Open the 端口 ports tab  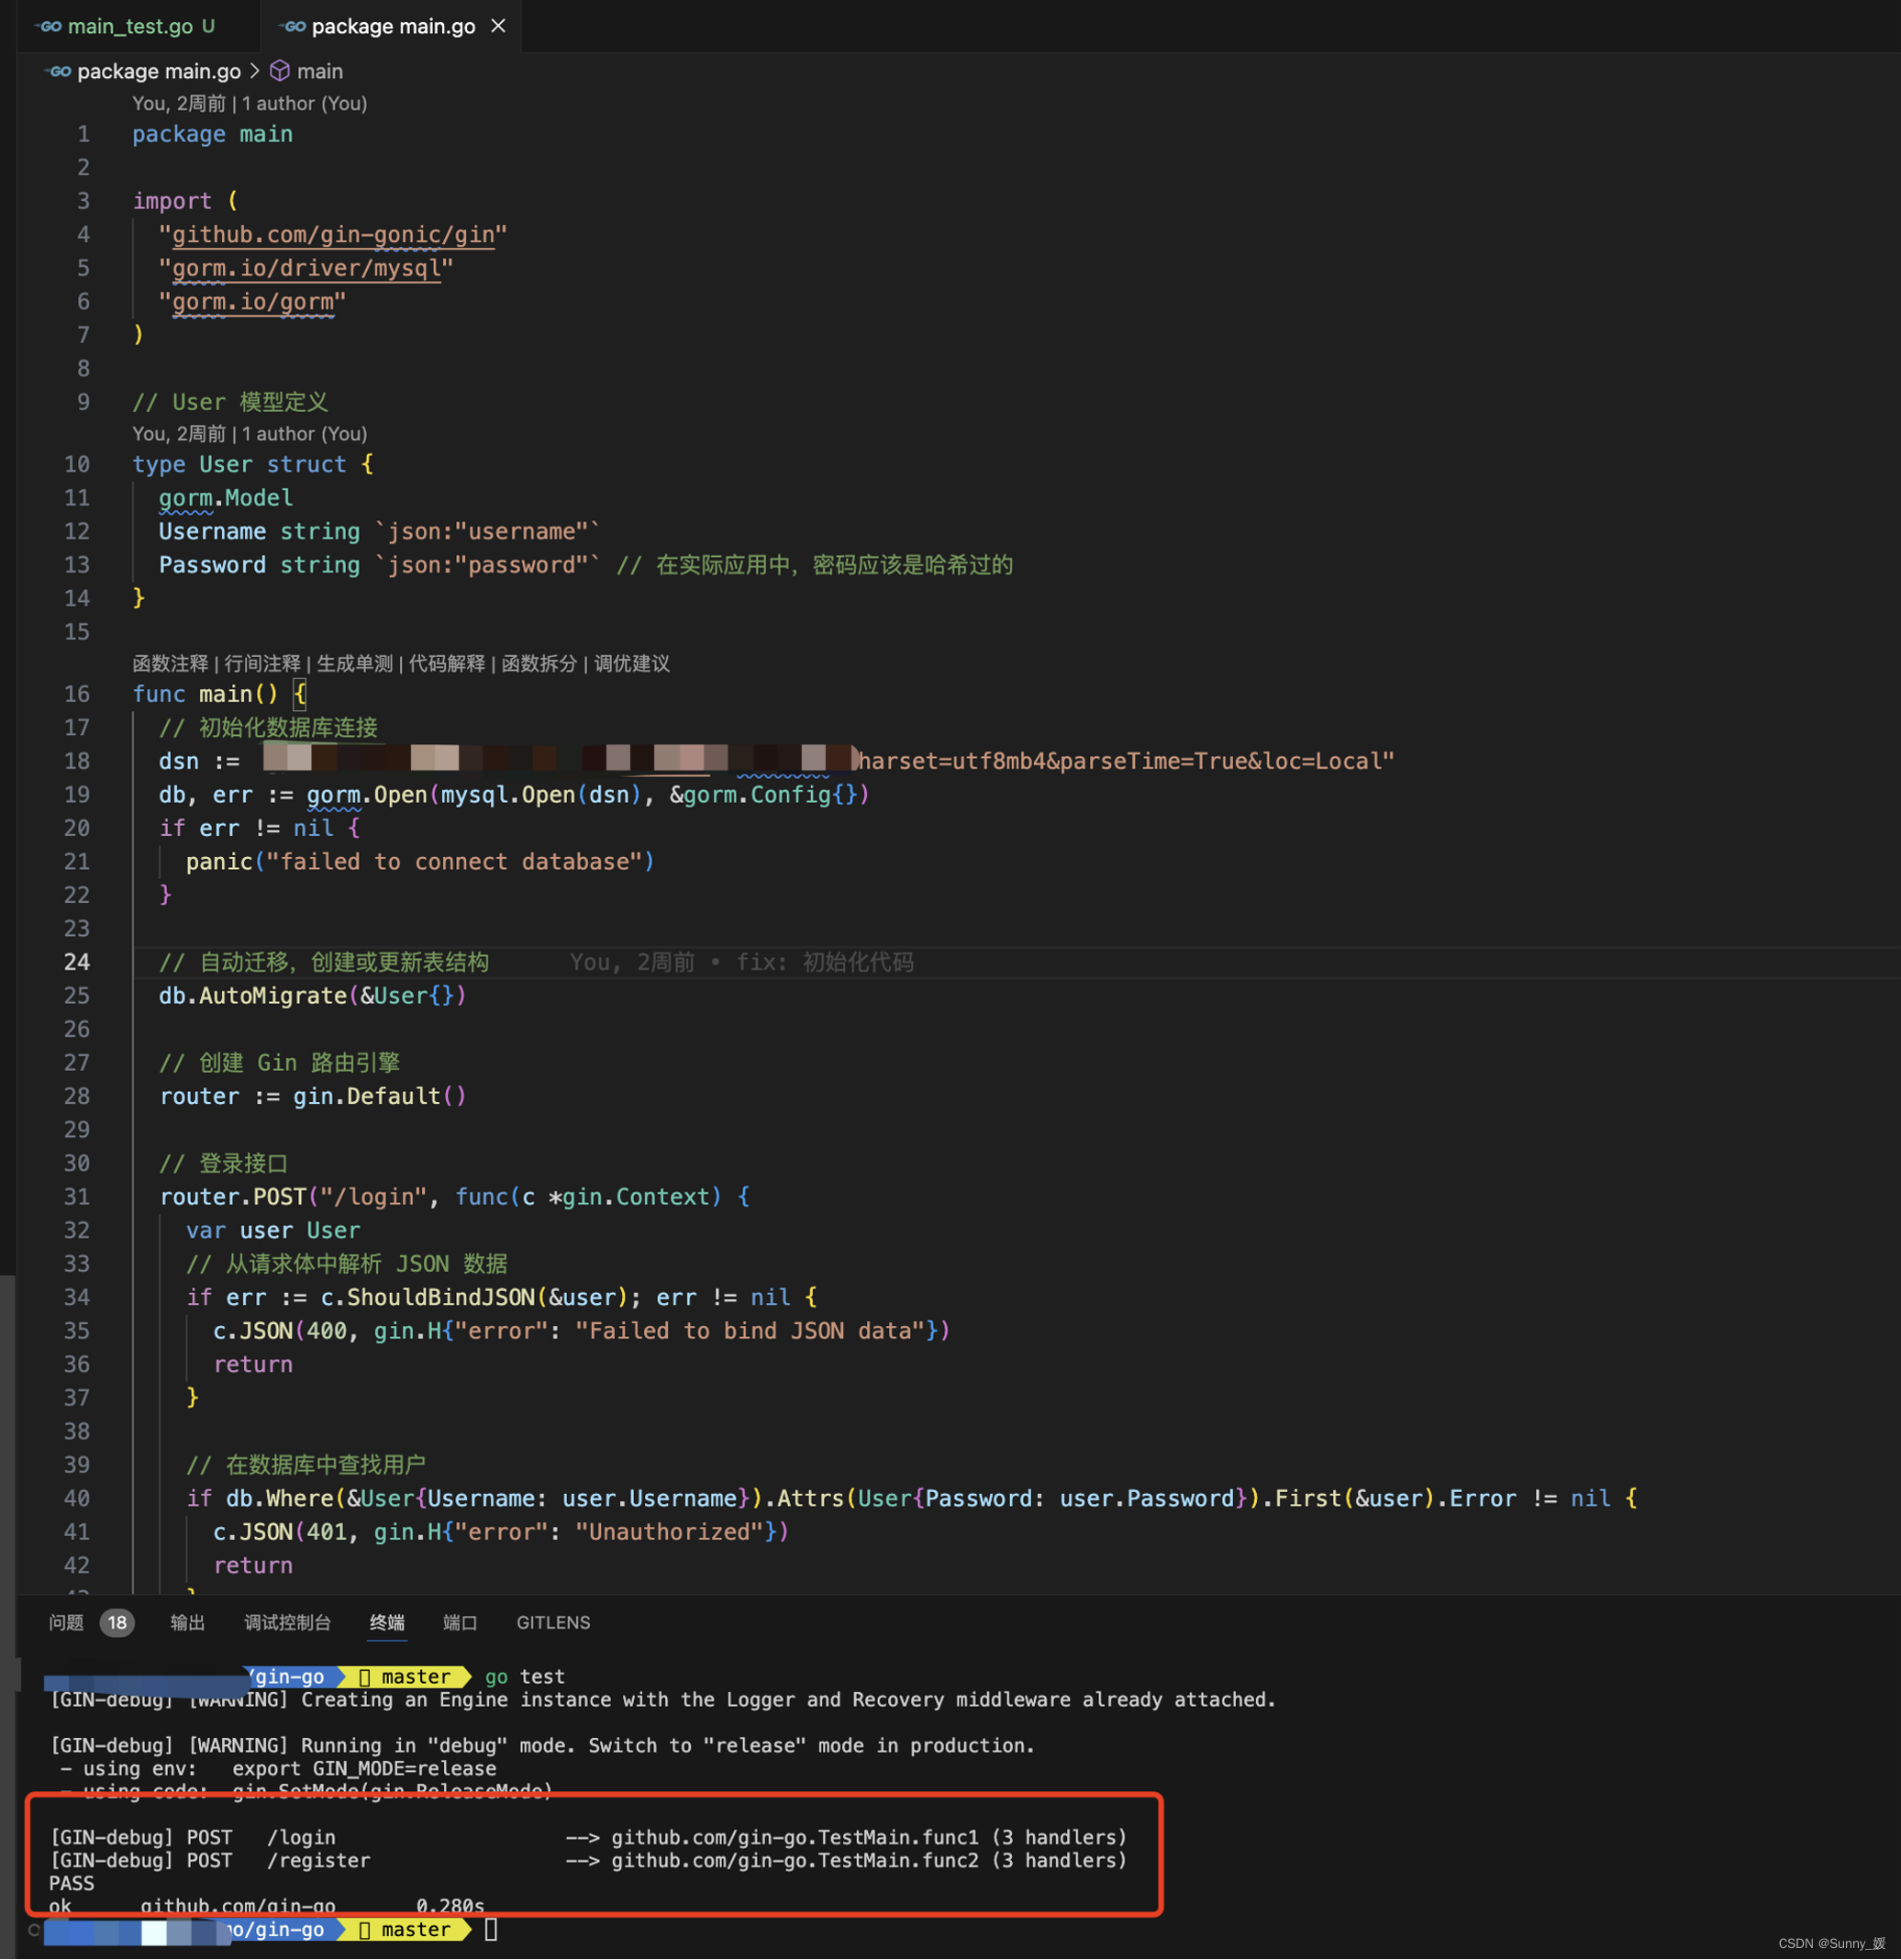pos(460,1623)
